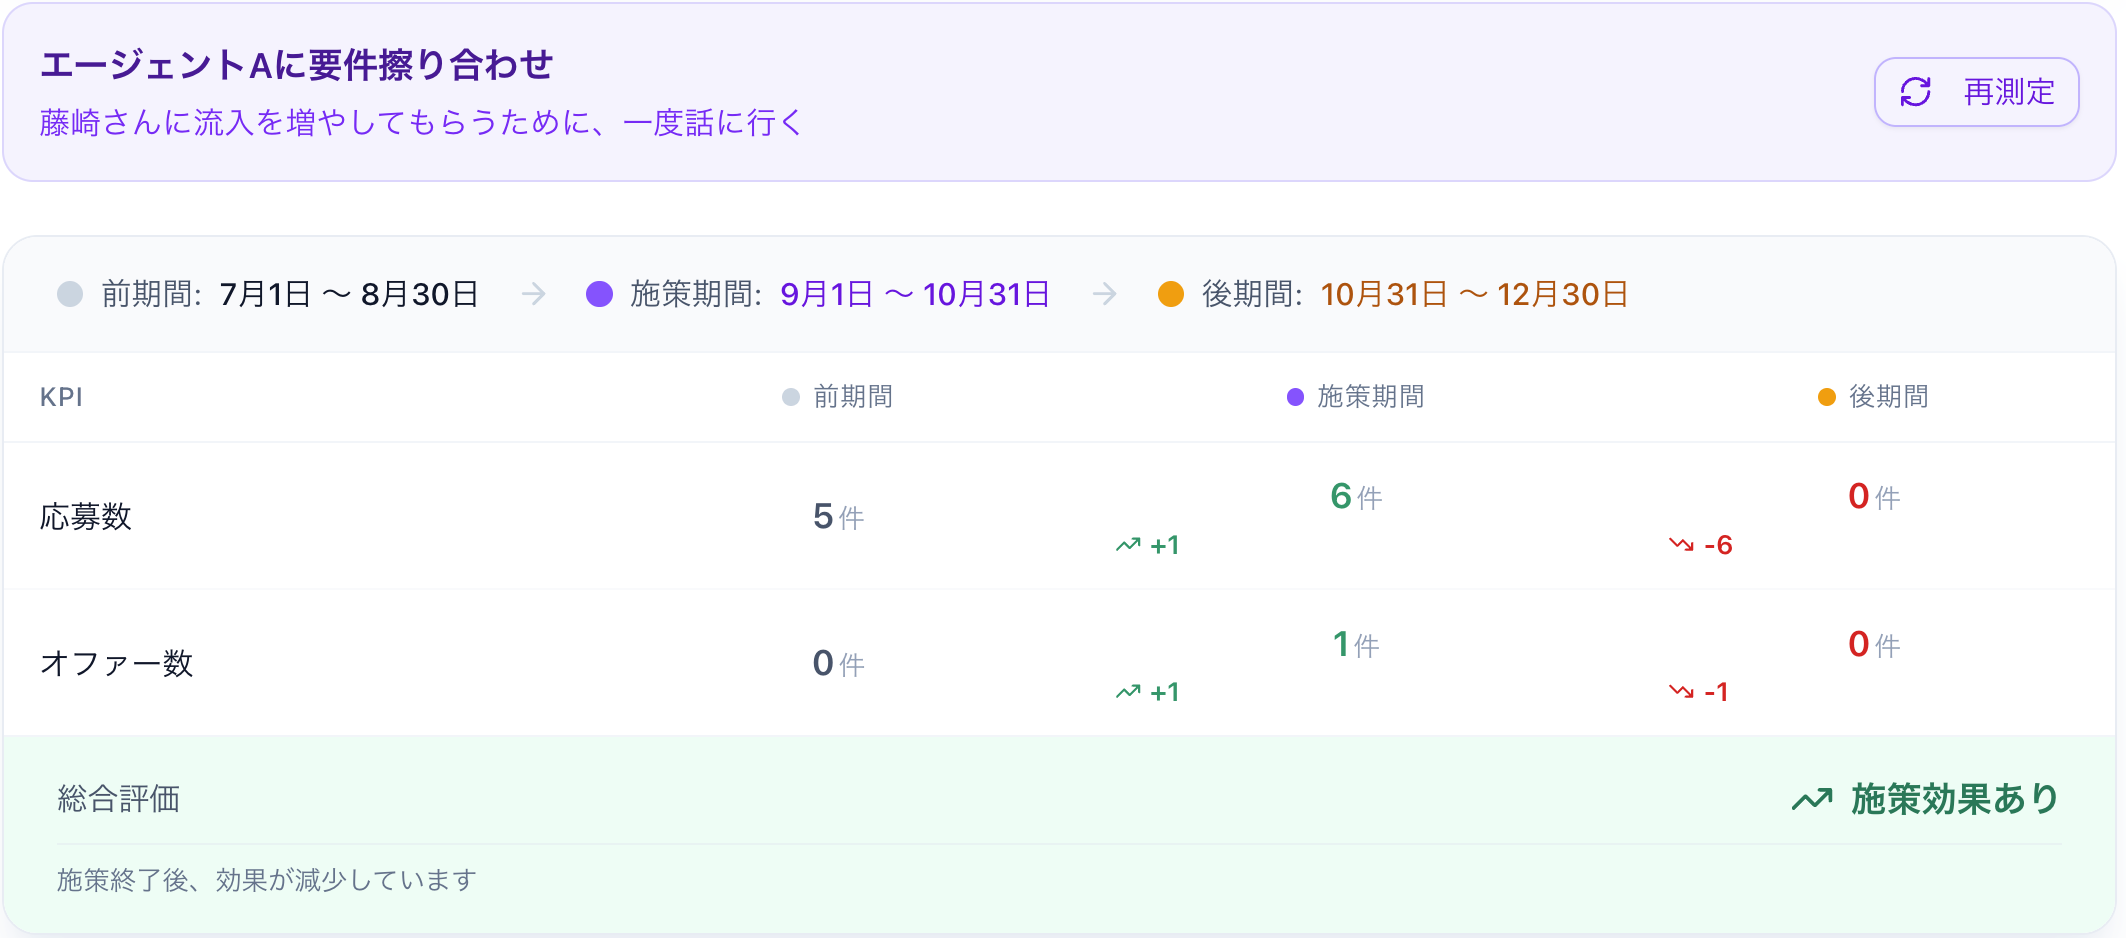This screenshot has height=938, width=2126.
Task: Click the KPI column header
Action: [61, 397]
